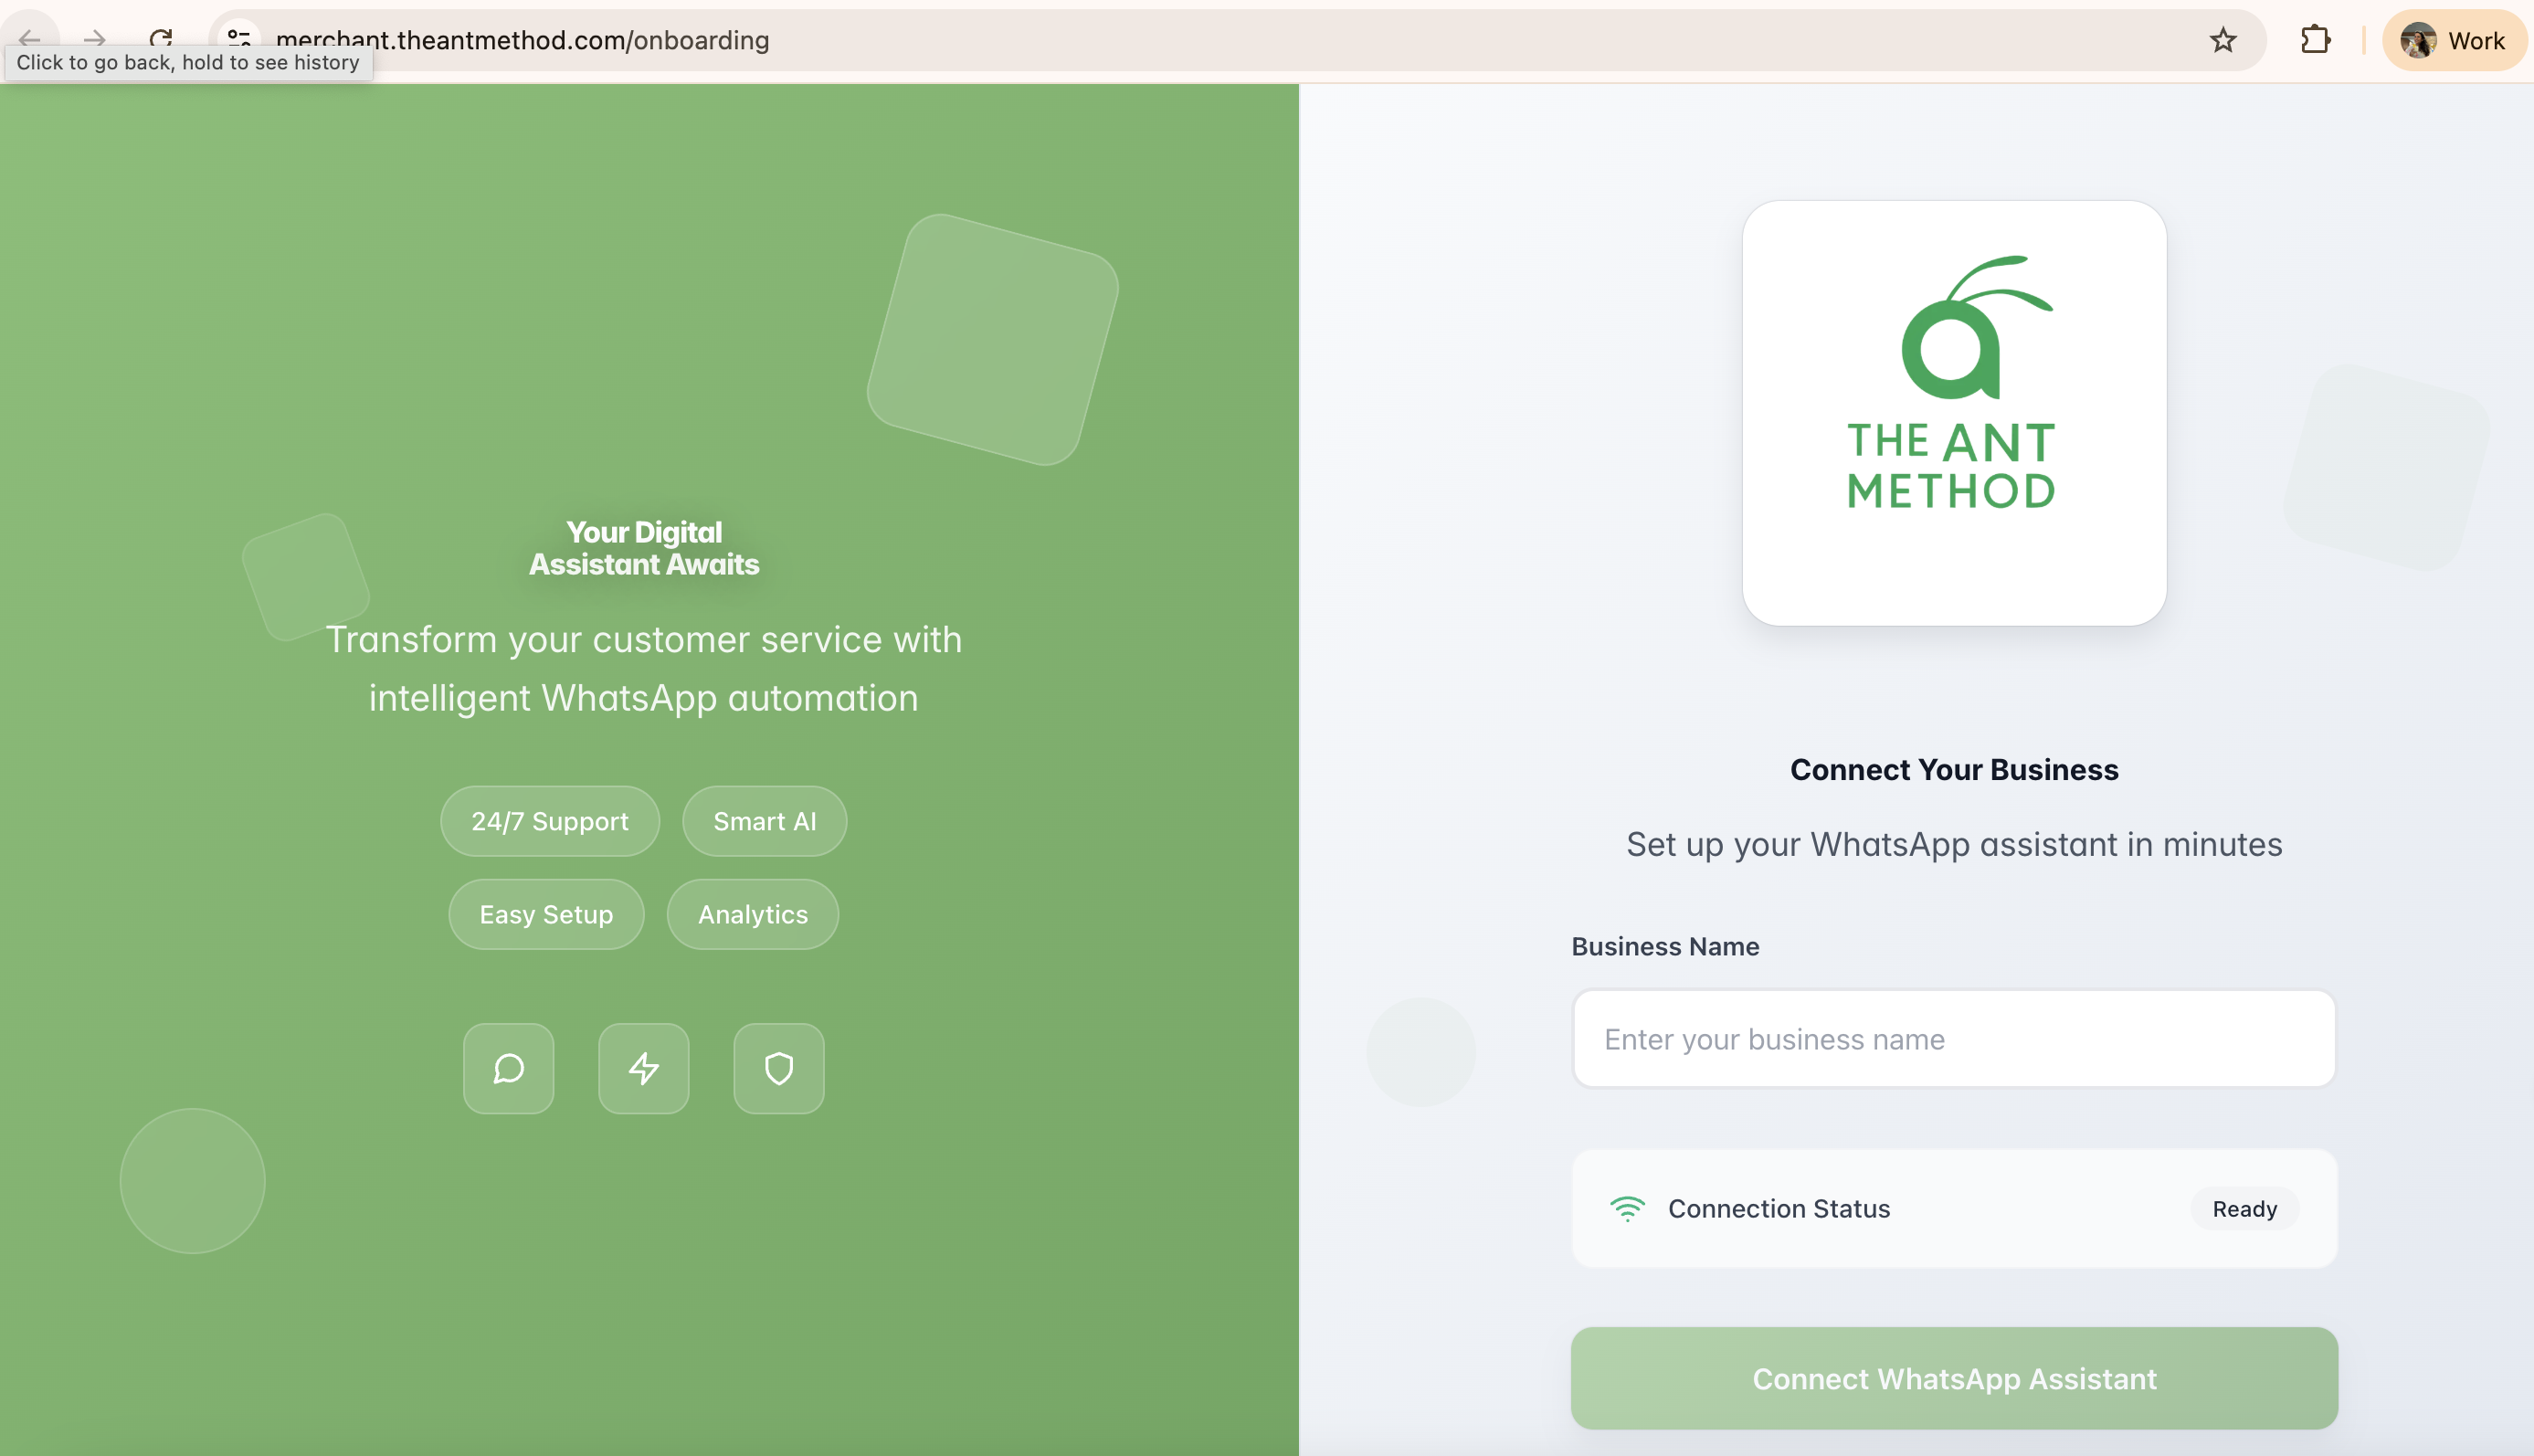
Task: Click the 24/7 Support pill
Action: [549, 821]
